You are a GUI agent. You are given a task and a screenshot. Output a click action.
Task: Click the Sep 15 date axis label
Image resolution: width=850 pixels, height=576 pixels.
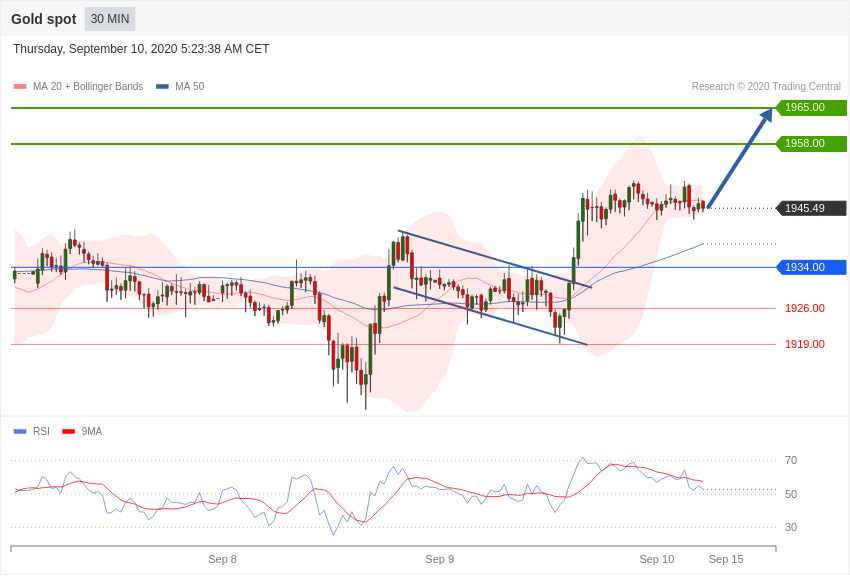726,559
